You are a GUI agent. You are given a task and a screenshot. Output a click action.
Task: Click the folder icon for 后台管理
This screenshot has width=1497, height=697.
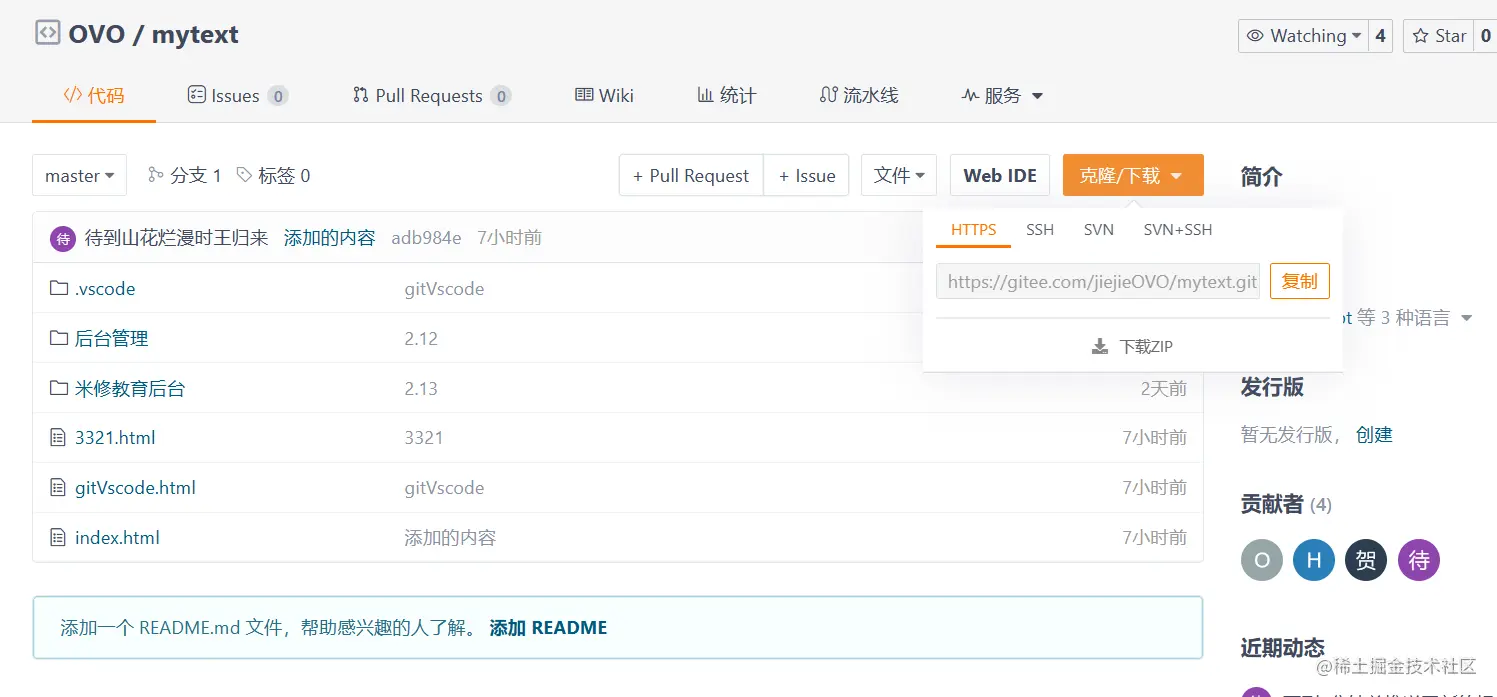[58, 339]
